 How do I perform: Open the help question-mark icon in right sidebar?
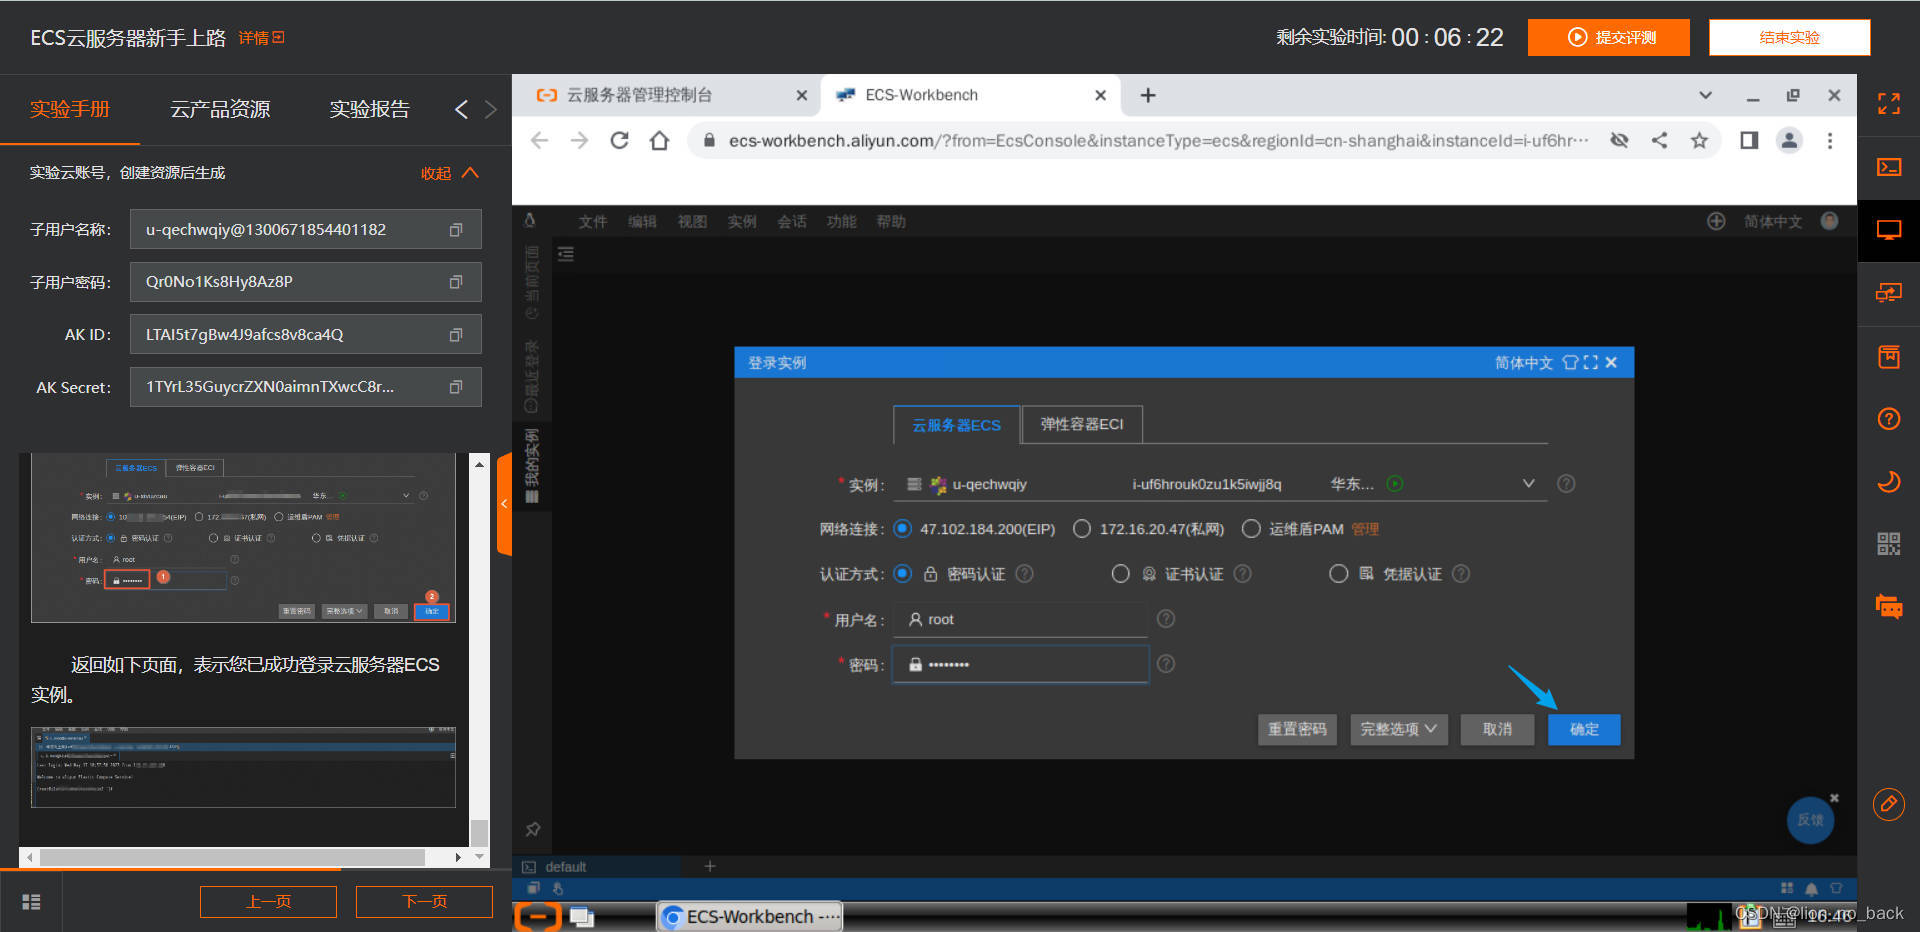(x=1888, y=419)
